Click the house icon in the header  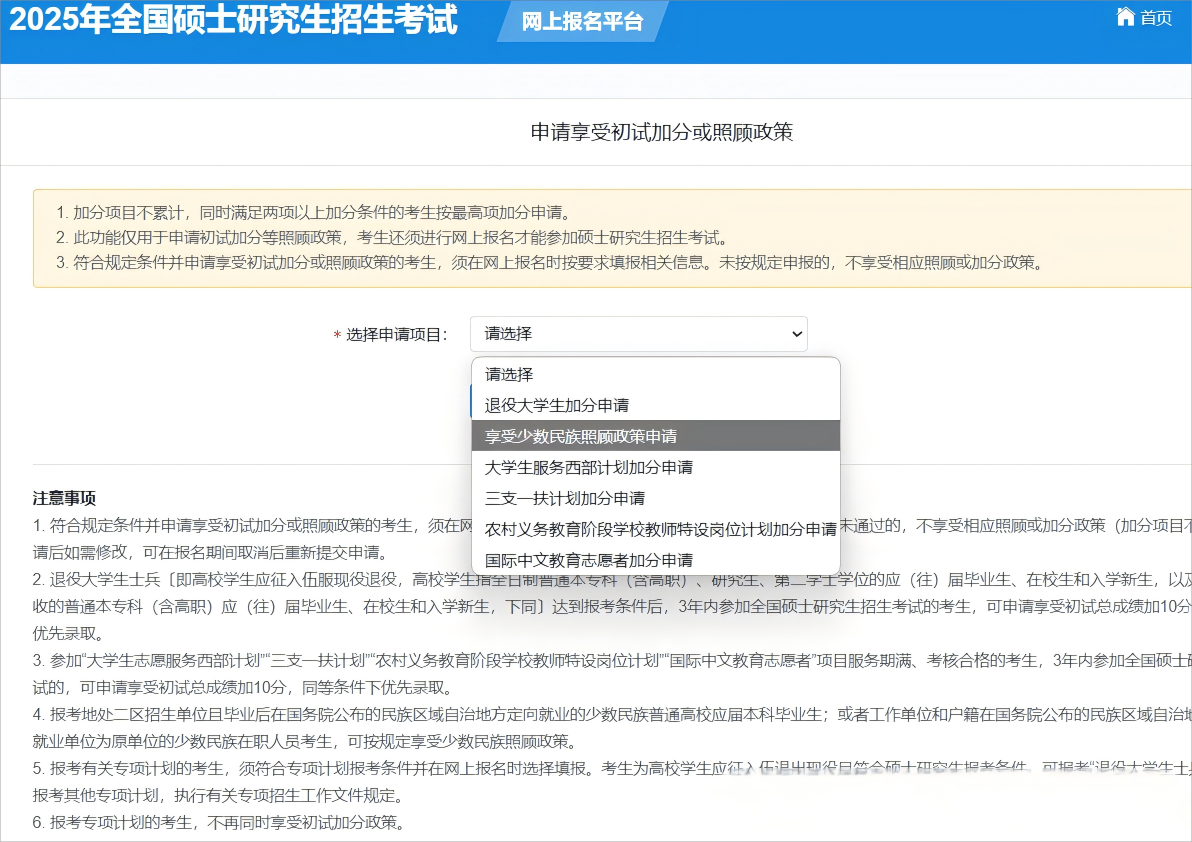pos(1125,17)
